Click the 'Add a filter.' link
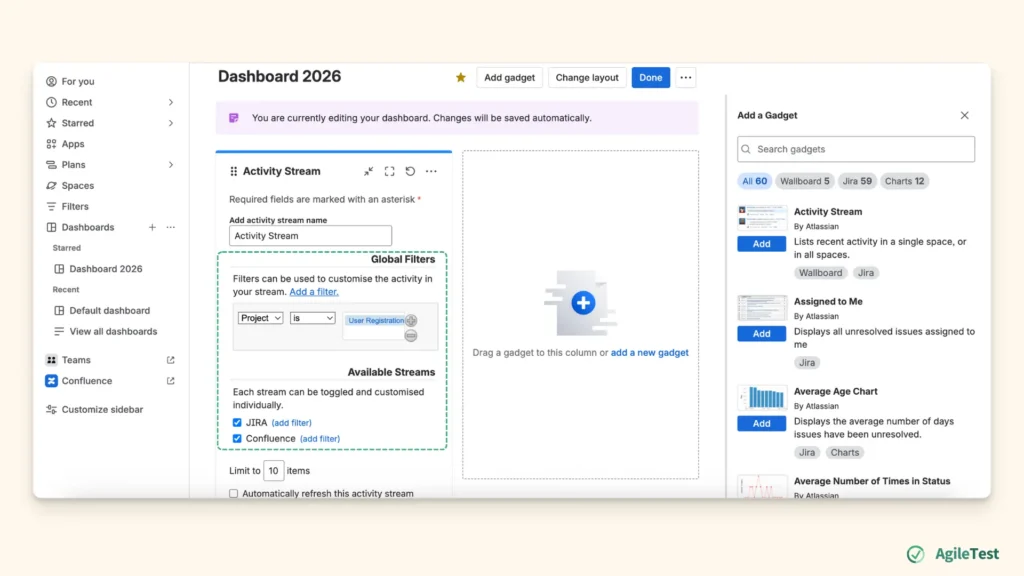Screen dimensions: 1024x576 tap(314, 292)
